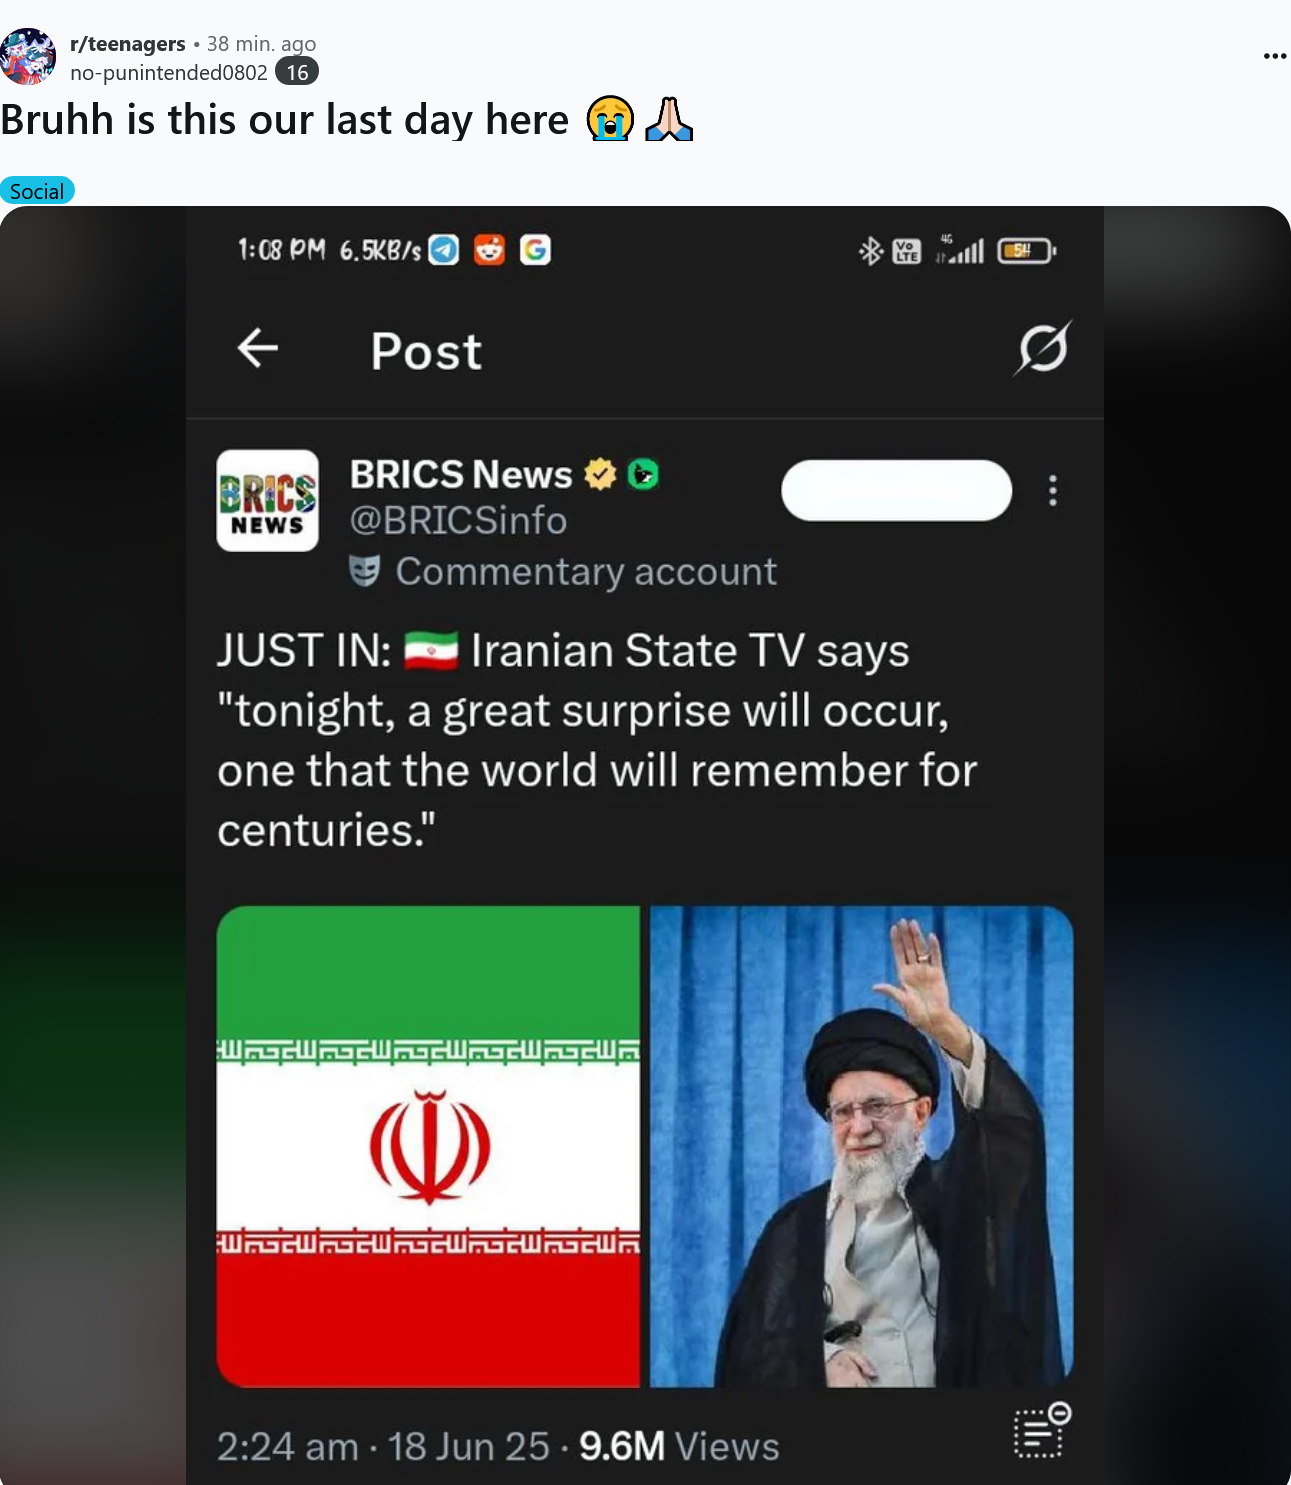Open the Iran flag image
The width and height of the screenshot is (1291, 1485).
[x=428, y=1146]
